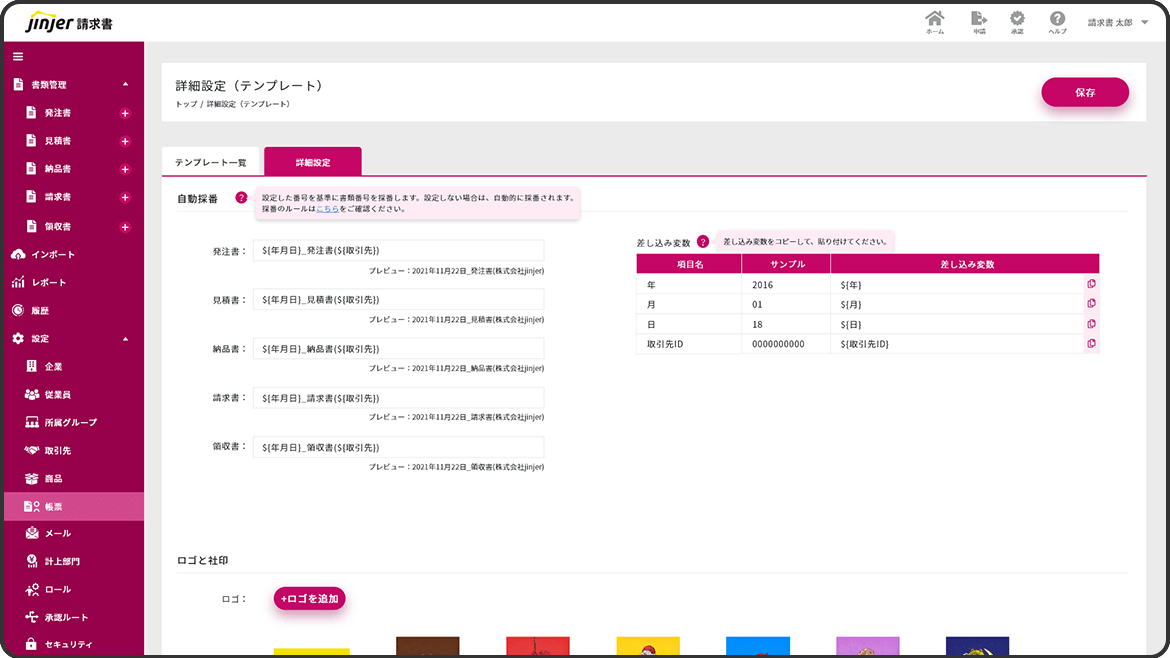Toggle the hamburger sidebar menu
This screenshot has height=658, width=1170.
click(x=18, y=56)
